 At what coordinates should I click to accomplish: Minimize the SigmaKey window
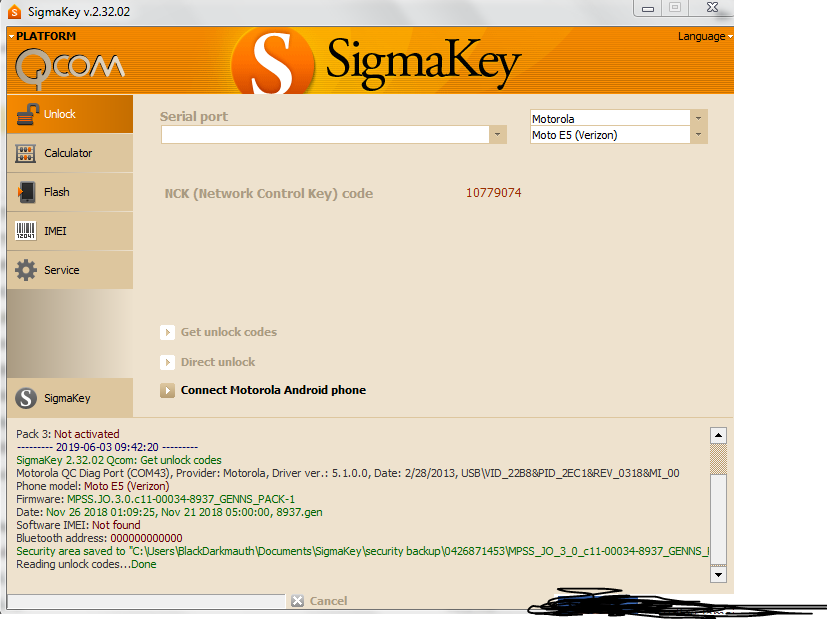click(x=648, y=8)
